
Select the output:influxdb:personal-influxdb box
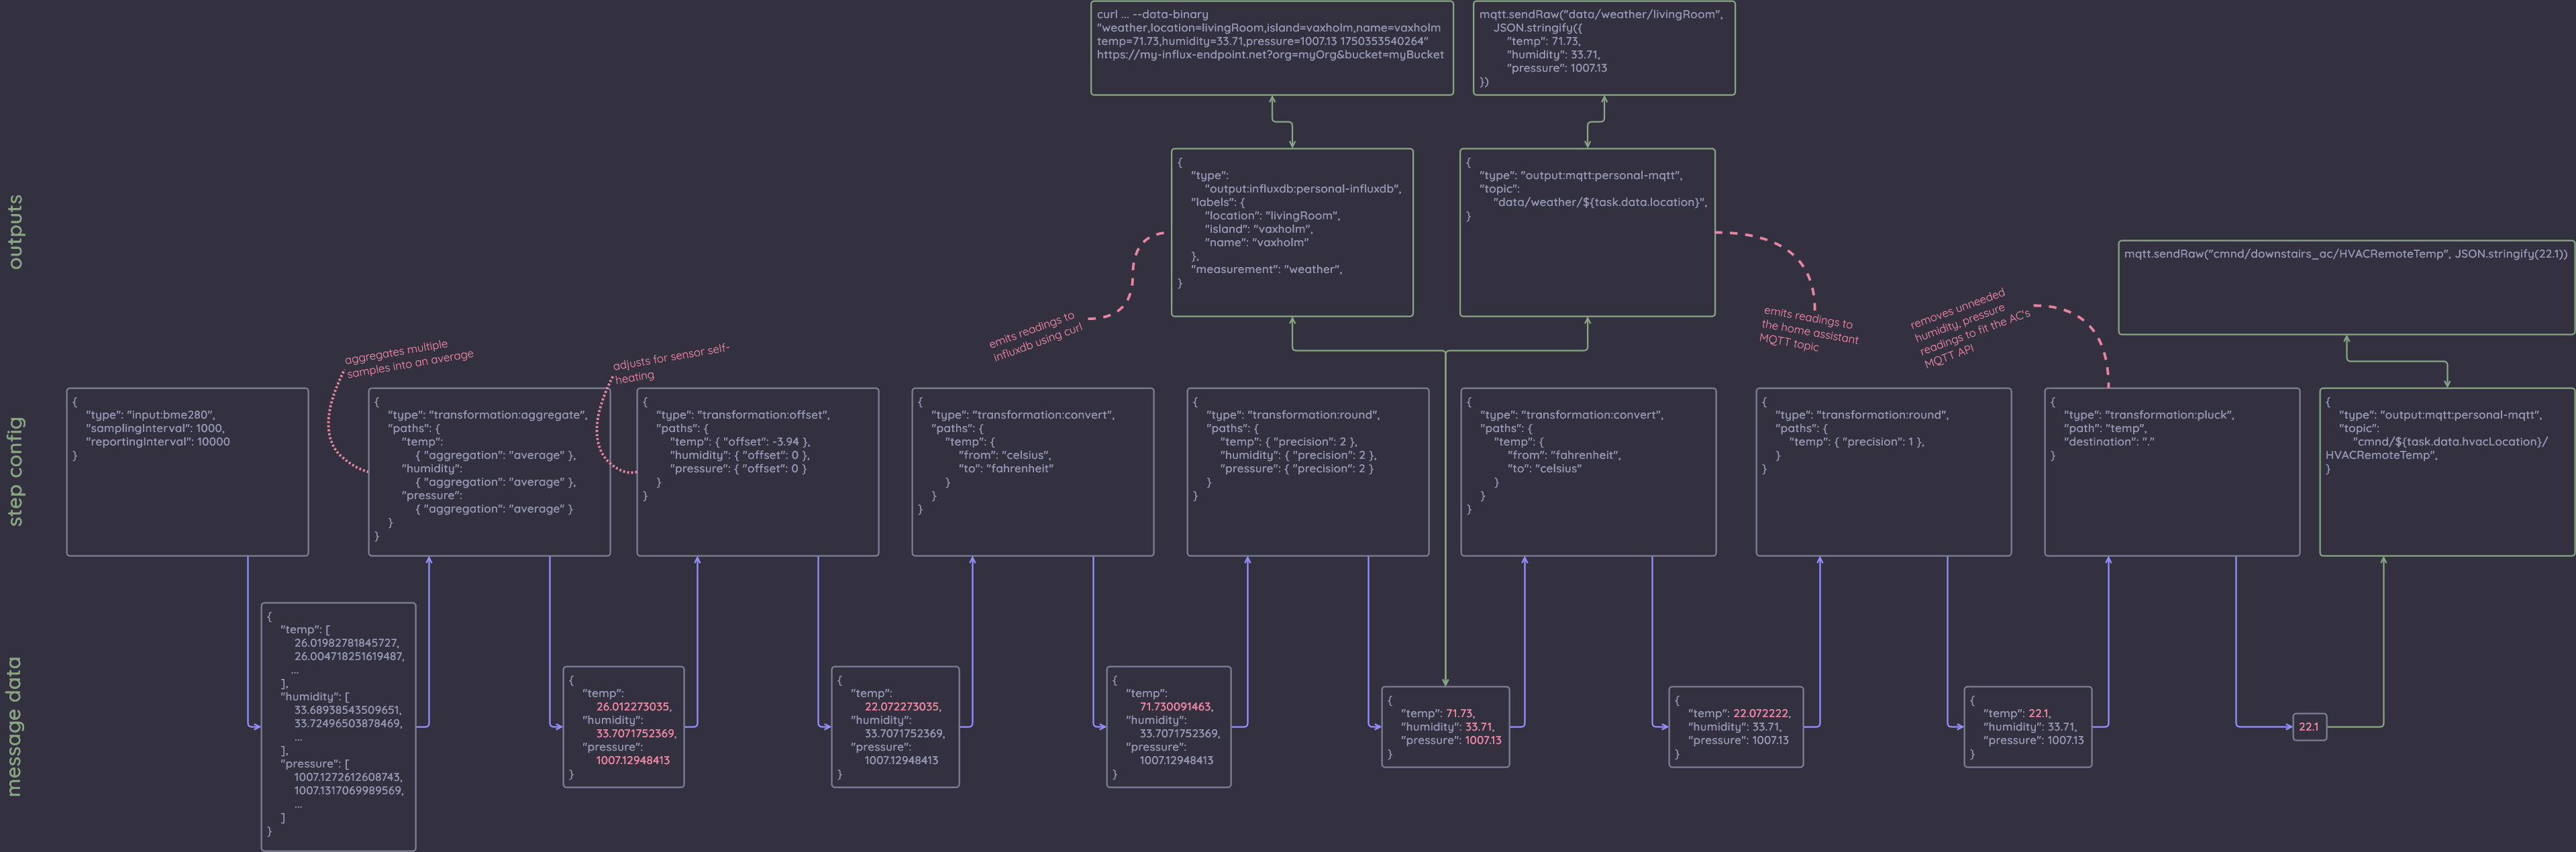point(1292,233)
